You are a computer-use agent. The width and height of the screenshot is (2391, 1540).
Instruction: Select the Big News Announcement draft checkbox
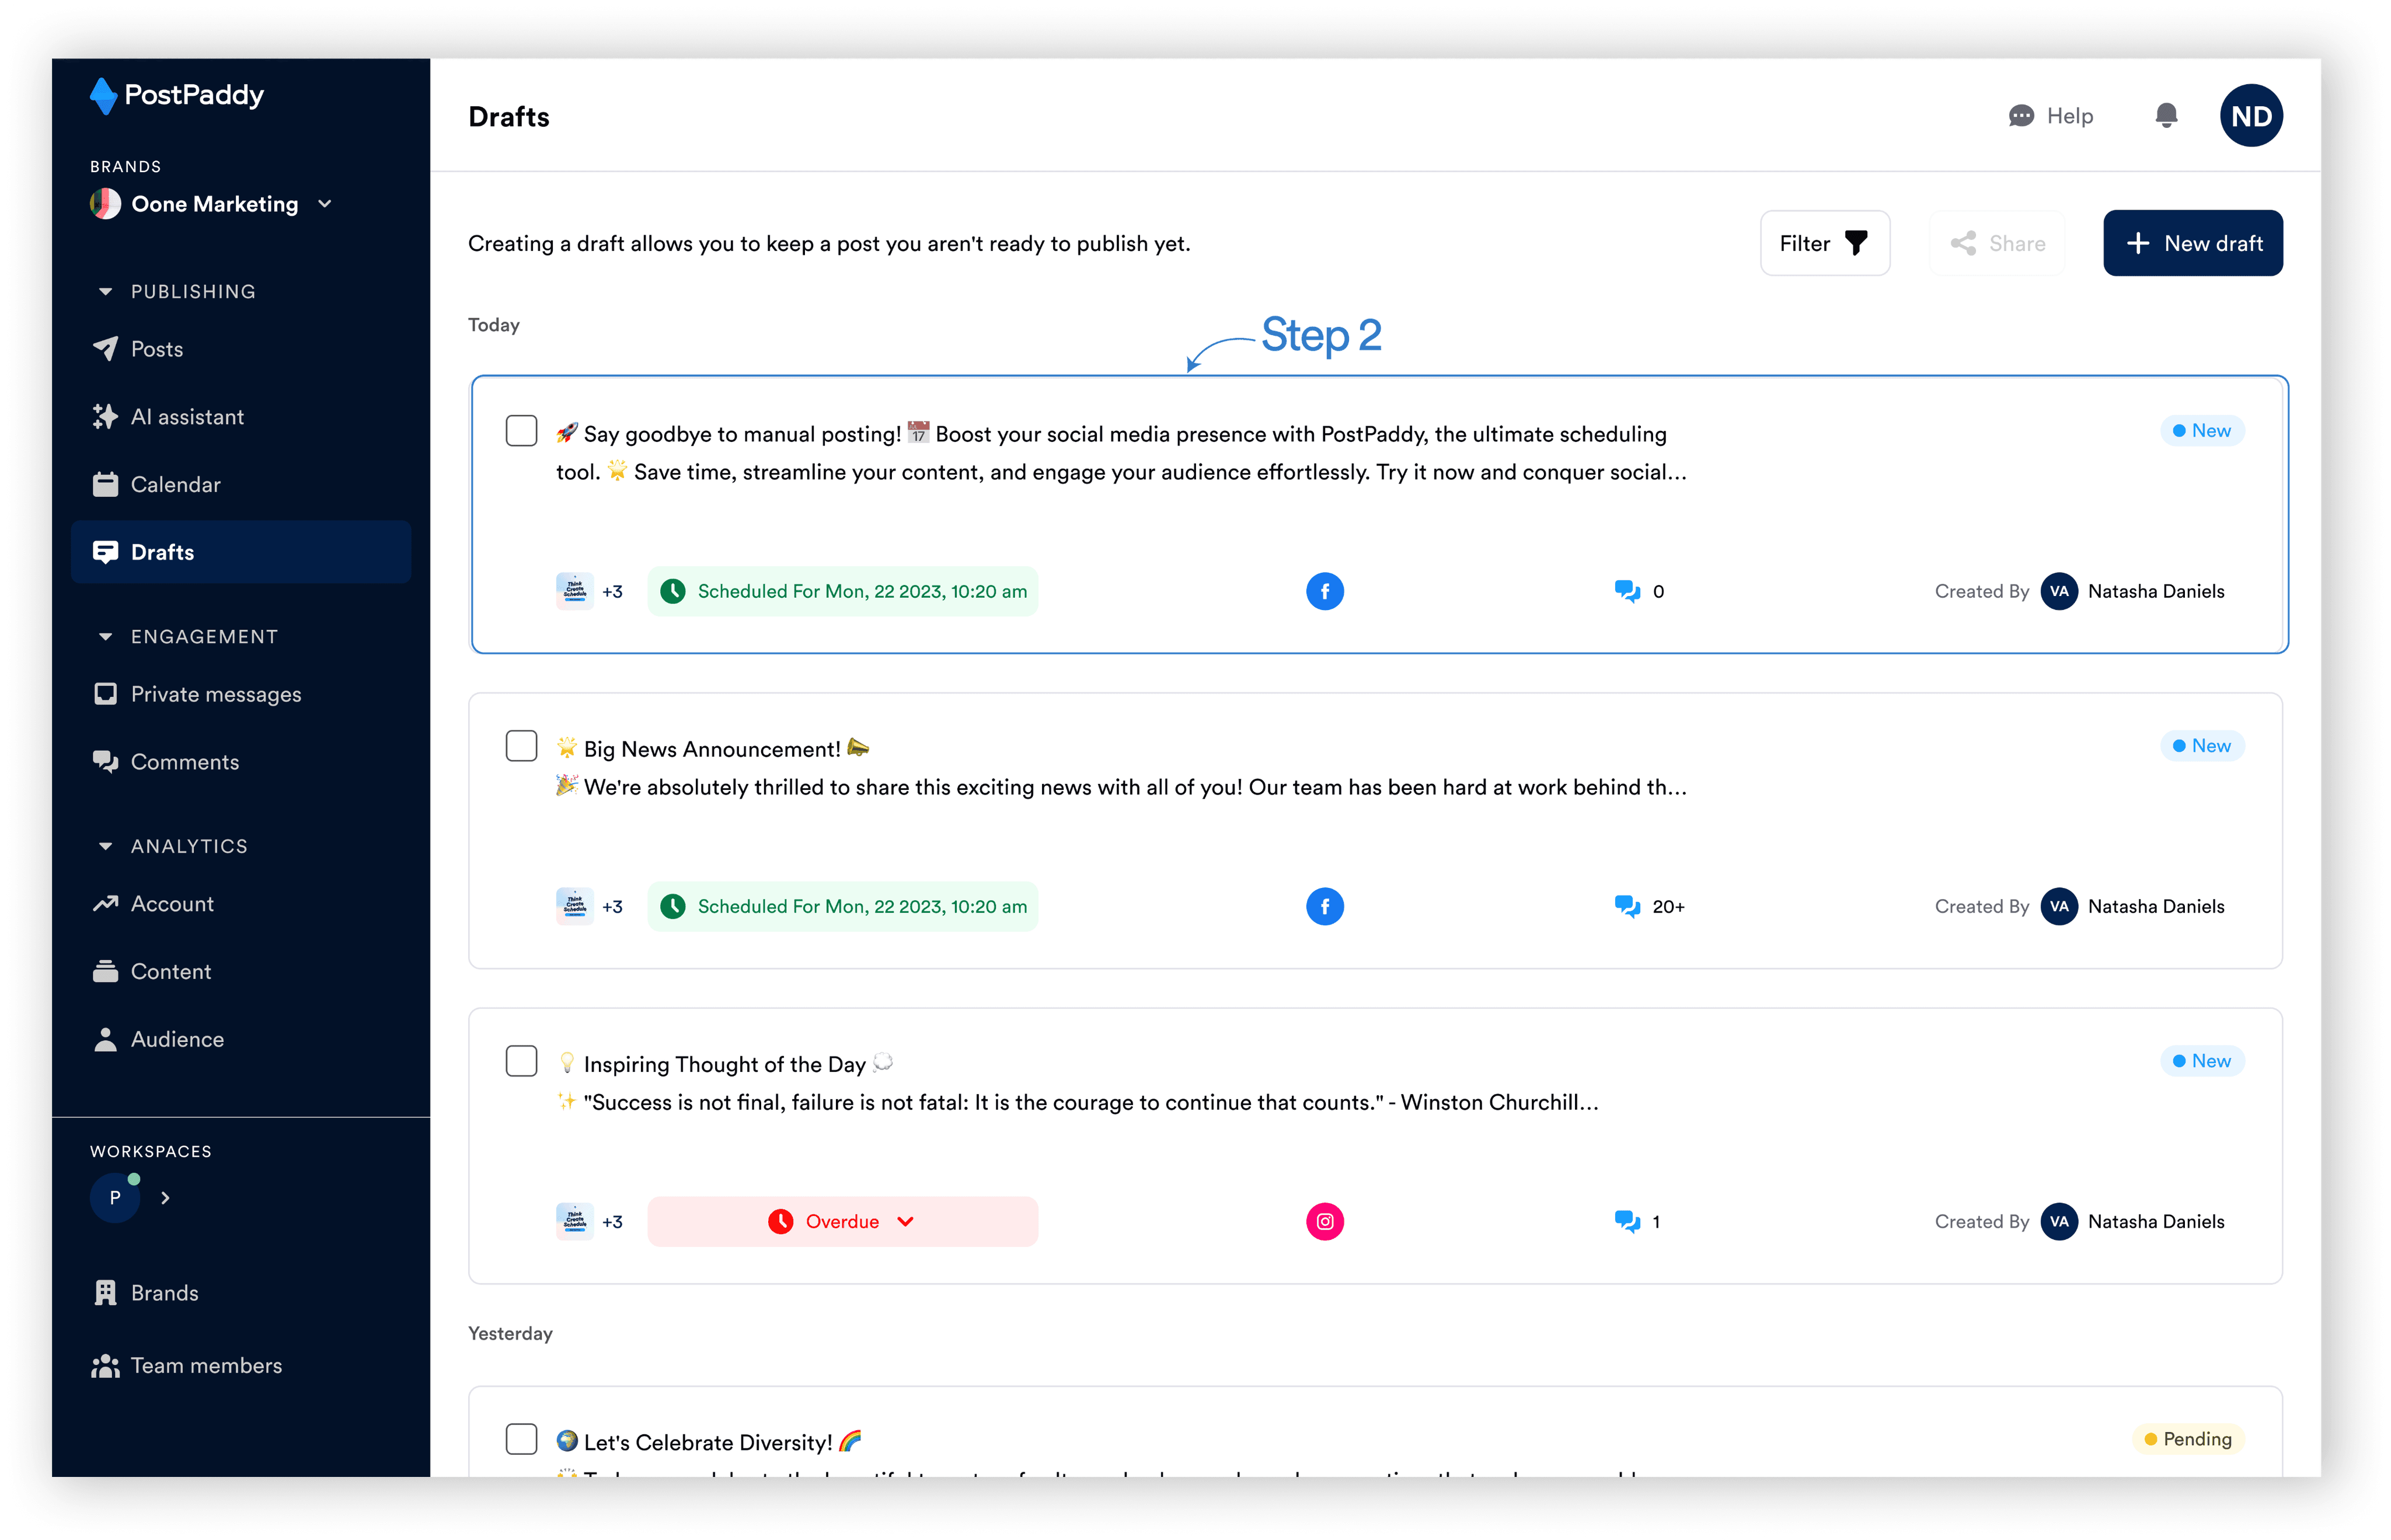521,746
